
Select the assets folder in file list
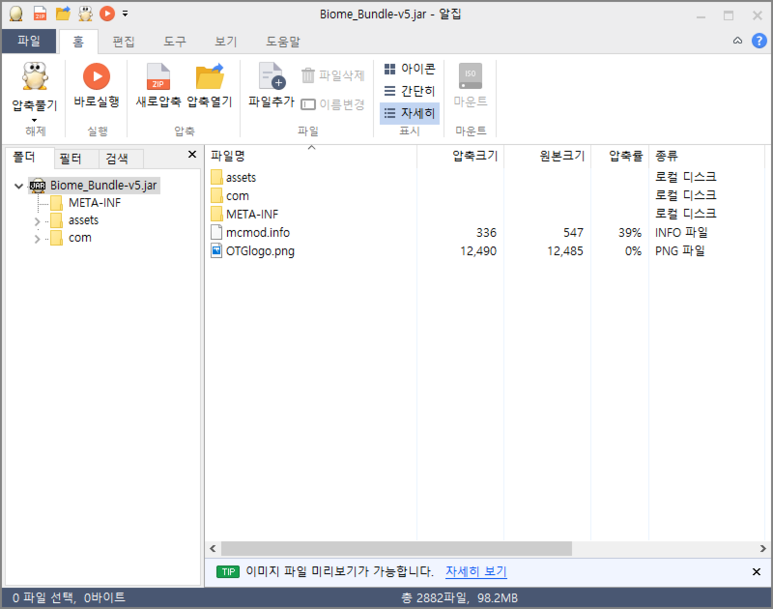(241, 178)
